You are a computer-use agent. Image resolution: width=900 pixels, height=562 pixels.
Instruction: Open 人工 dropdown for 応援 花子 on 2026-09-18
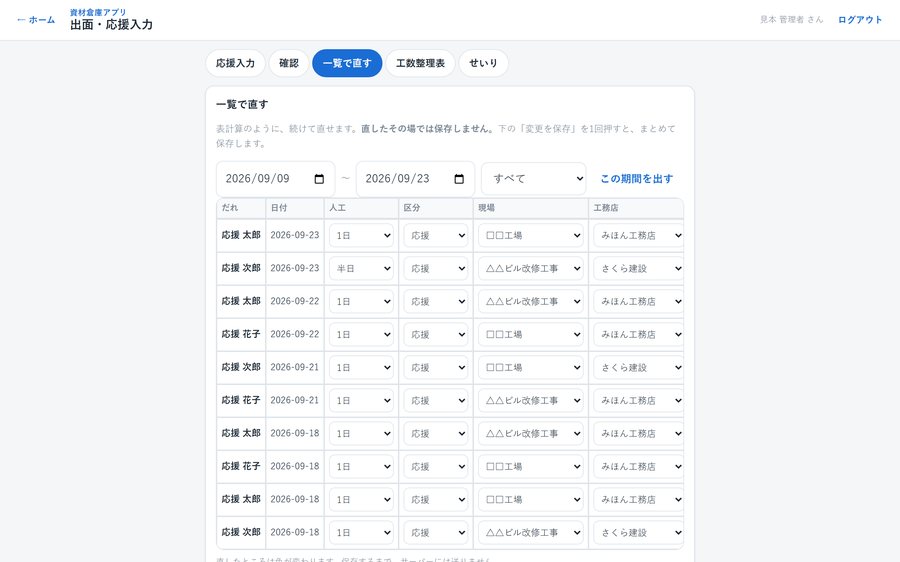(361, 467)
